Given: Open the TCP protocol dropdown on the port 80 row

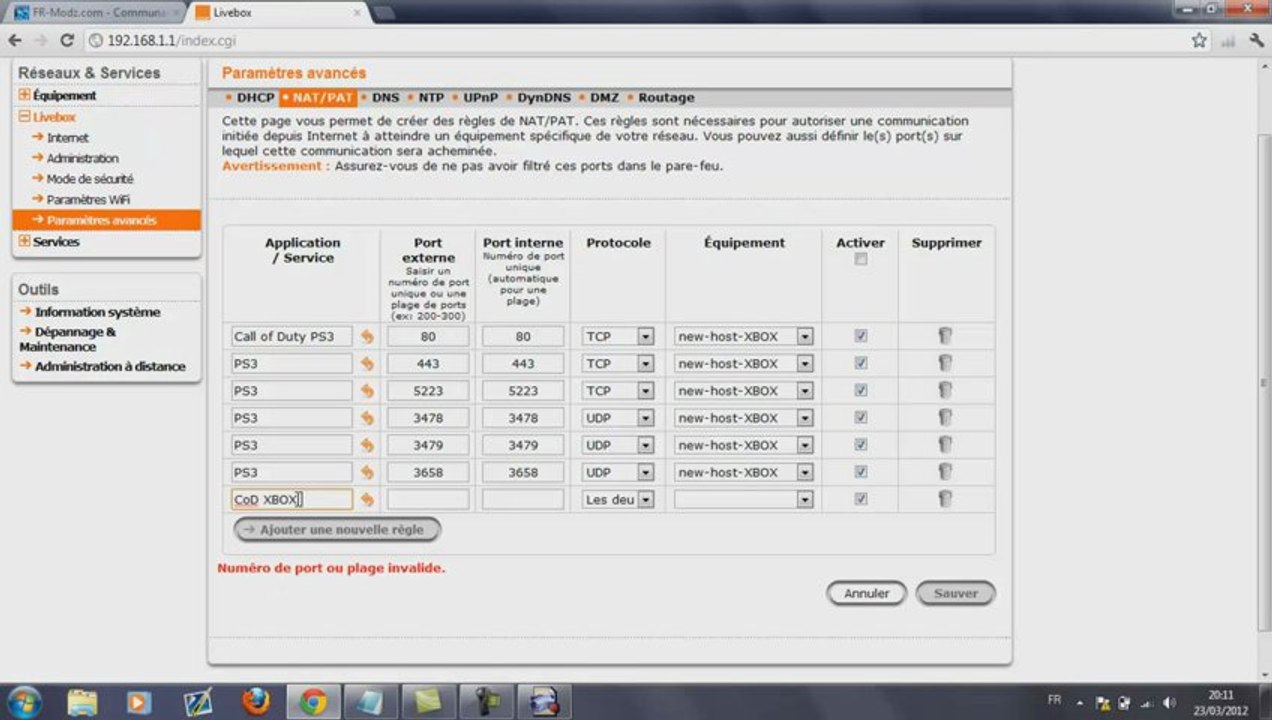Looking at the screenshot, I should click(x=618, y=337).
